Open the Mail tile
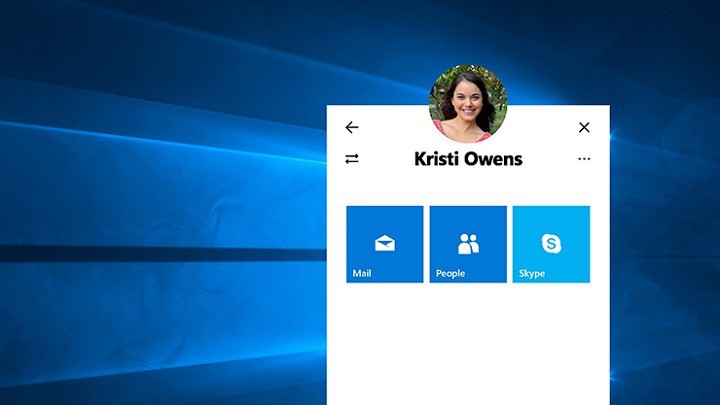 point(385,244)
